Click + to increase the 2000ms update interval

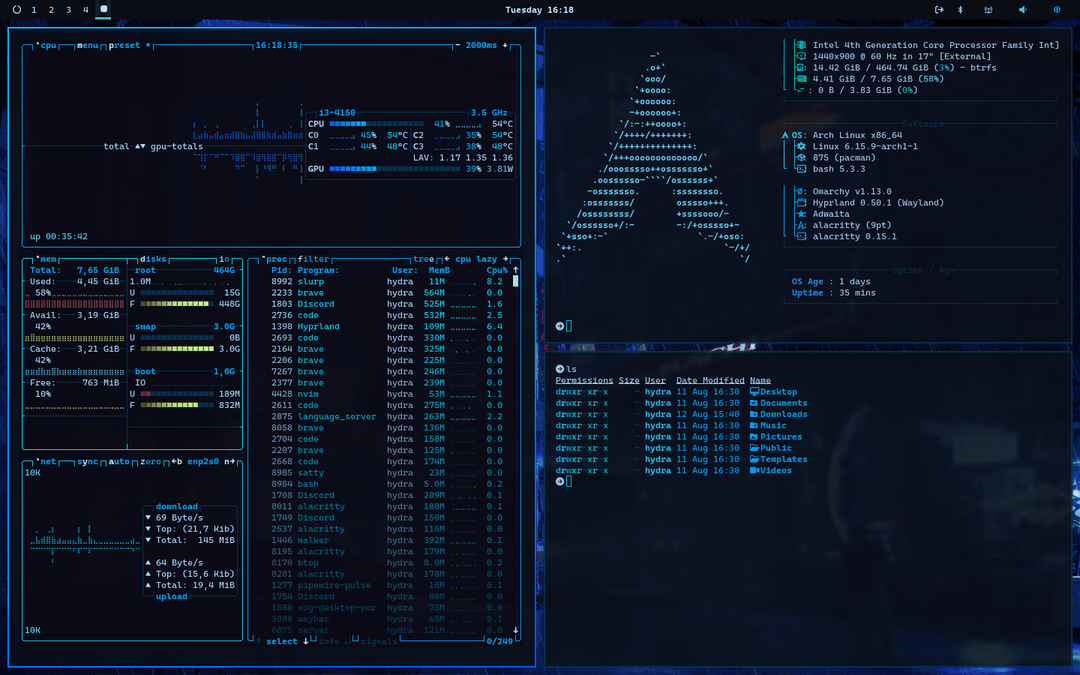click(504, 45)
